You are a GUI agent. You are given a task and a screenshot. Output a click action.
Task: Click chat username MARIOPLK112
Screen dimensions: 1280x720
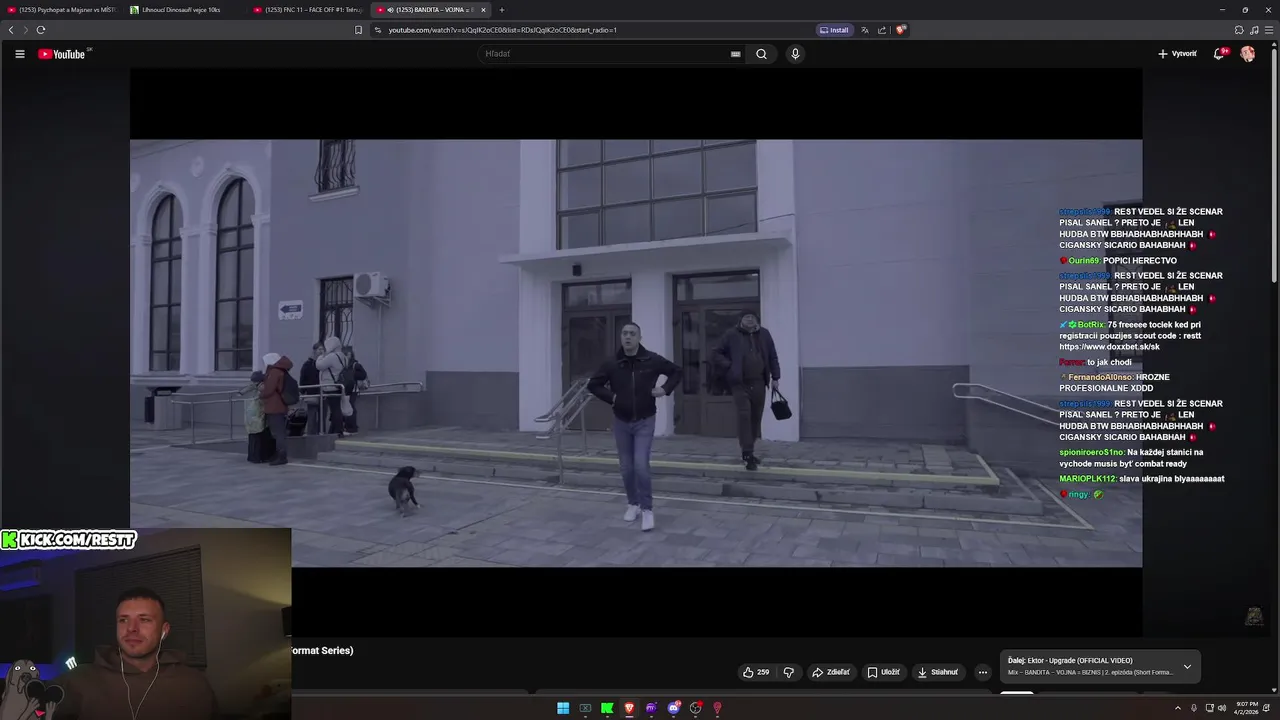[x=1088, y=479]
